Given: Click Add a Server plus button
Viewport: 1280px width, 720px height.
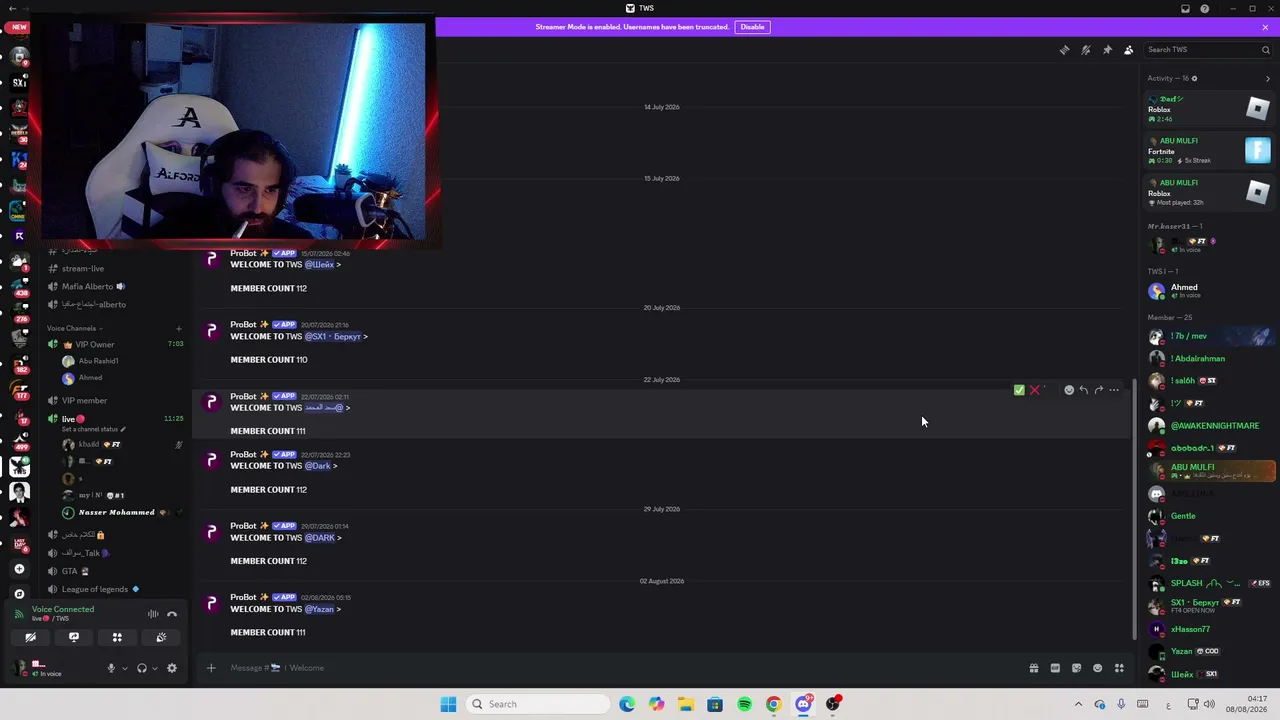Looking at the screenshot, I should (x=19, y=569).
